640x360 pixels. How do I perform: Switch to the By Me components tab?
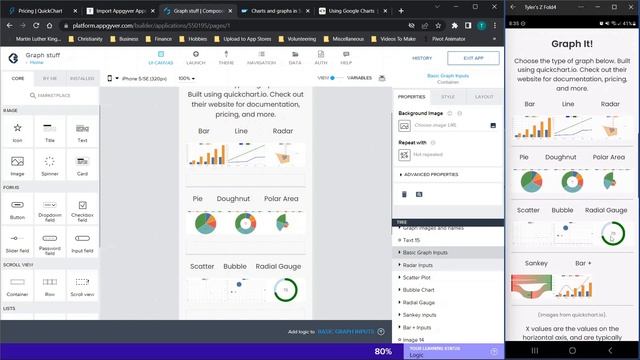coord(50,78)
